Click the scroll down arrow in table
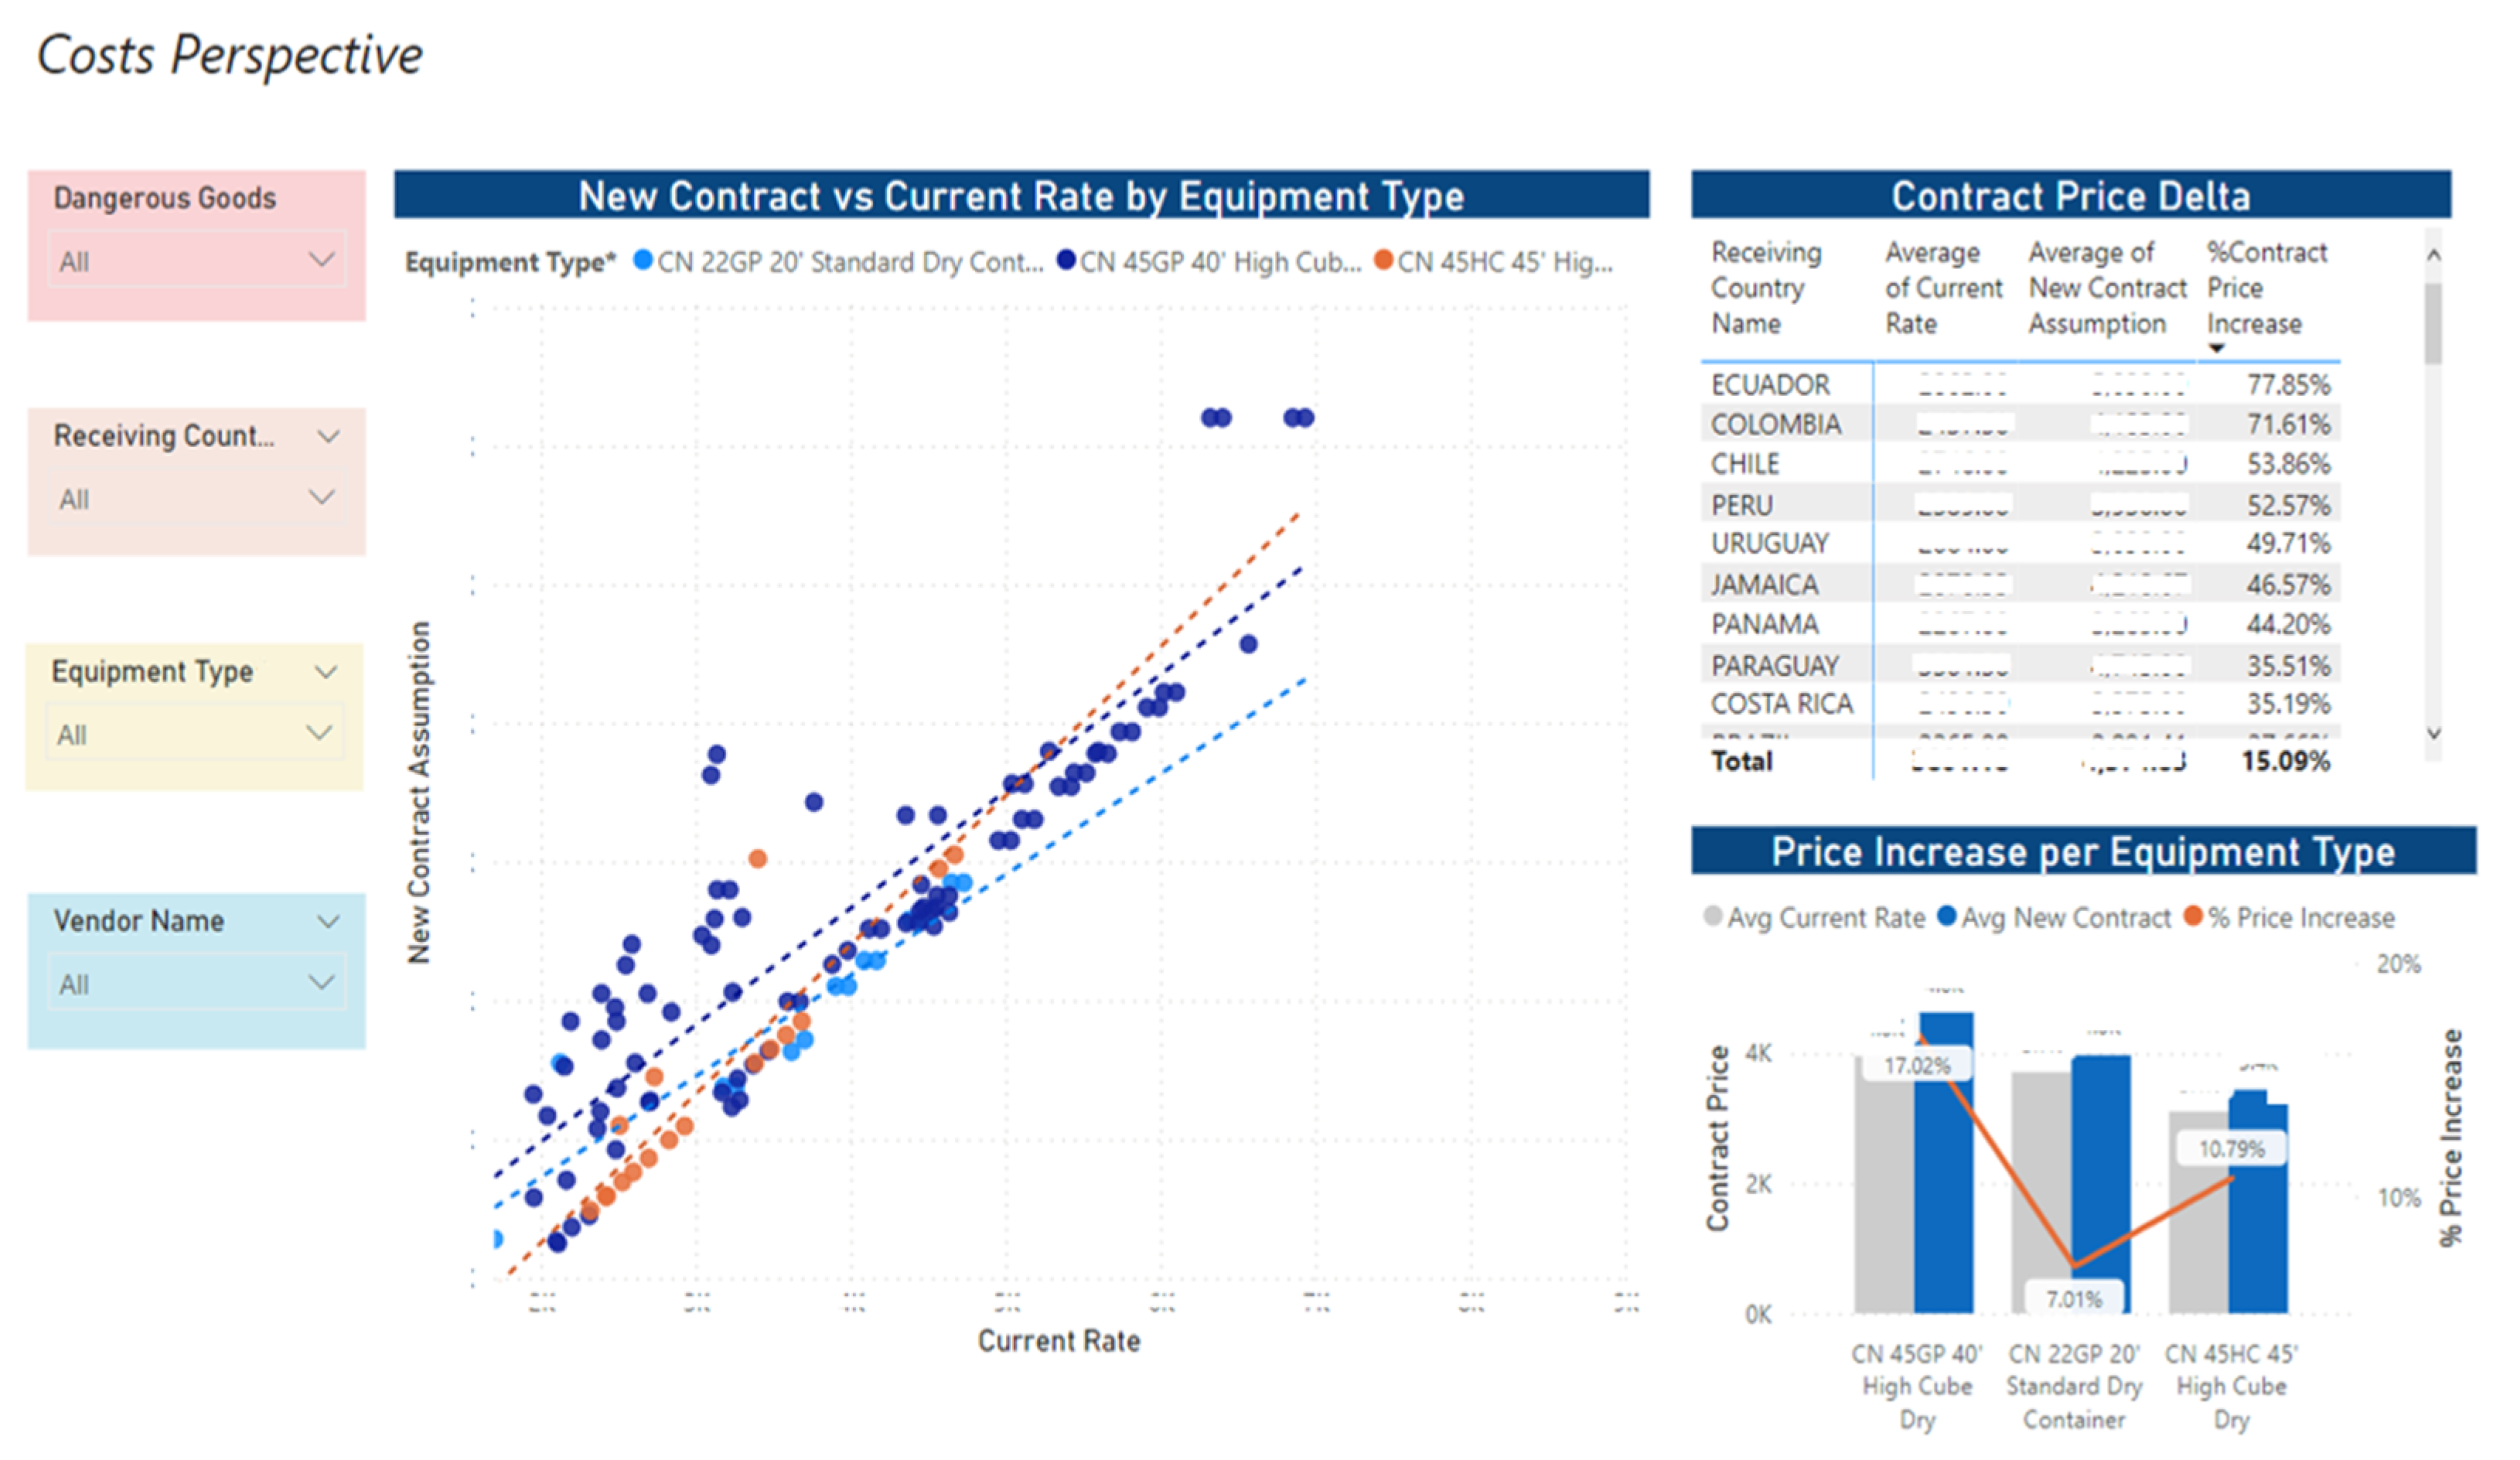2520x1460 pixels. [2433, 733]
